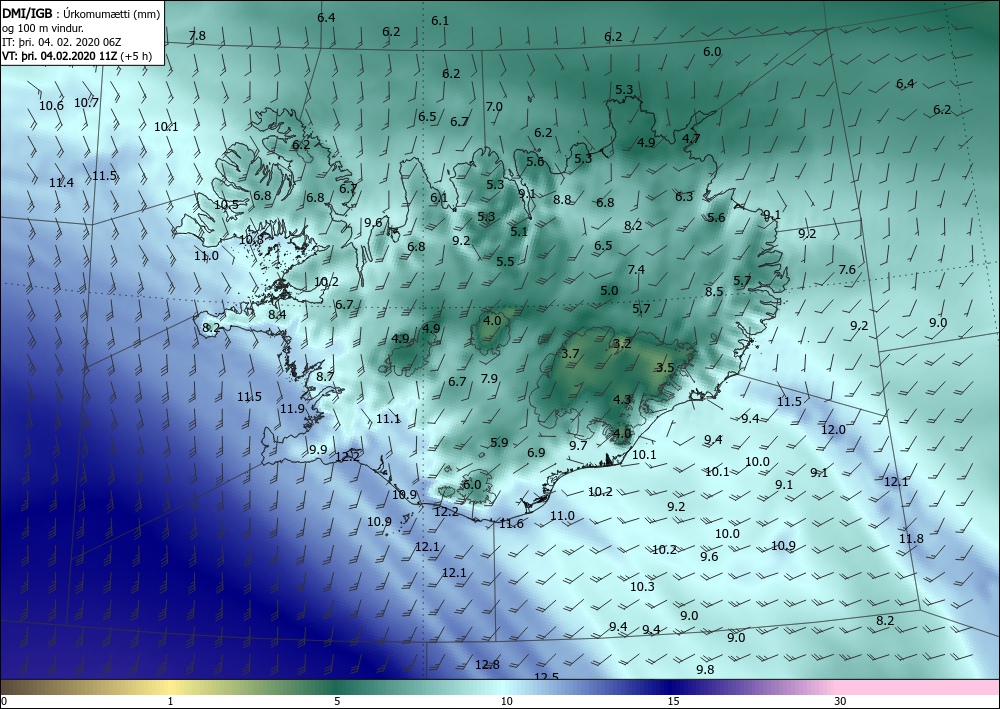The width and height of the screenshot is (1000, 709).
Task: Click the map value '11.6'
Action: point(511,524)
